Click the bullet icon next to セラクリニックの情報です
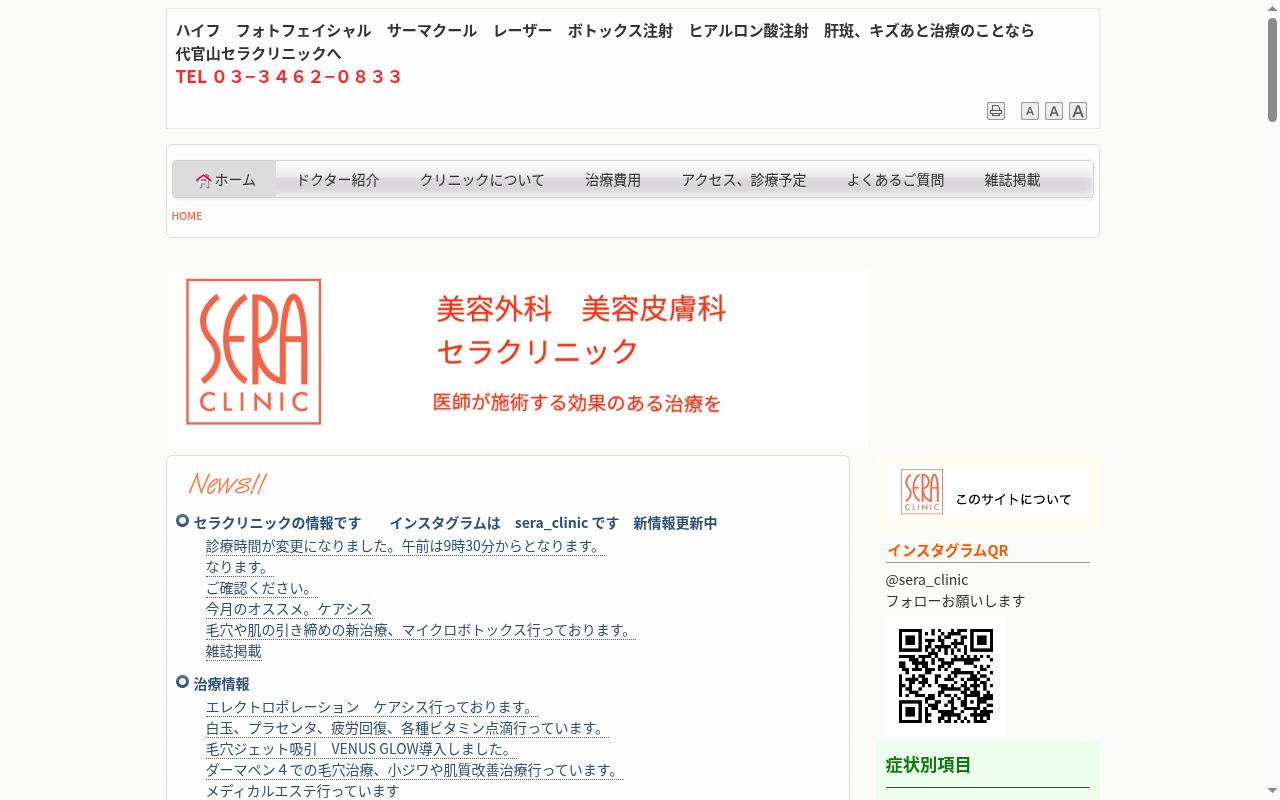This screenshot has width=1280, height=800. pyautogui.click(x=182, y=521)
